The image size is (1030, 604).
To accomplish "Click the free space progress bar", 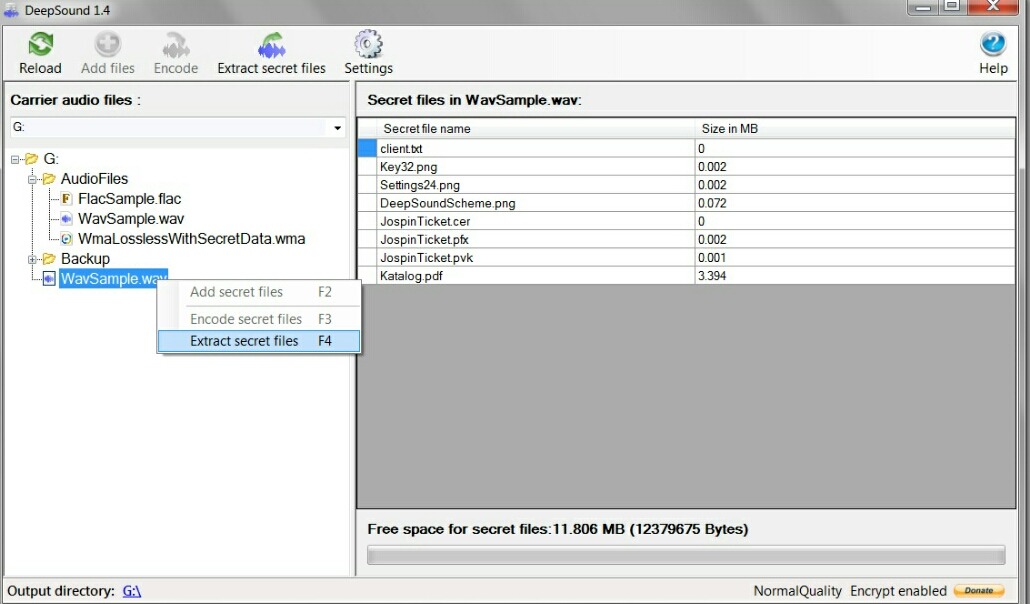I will 685,555.
